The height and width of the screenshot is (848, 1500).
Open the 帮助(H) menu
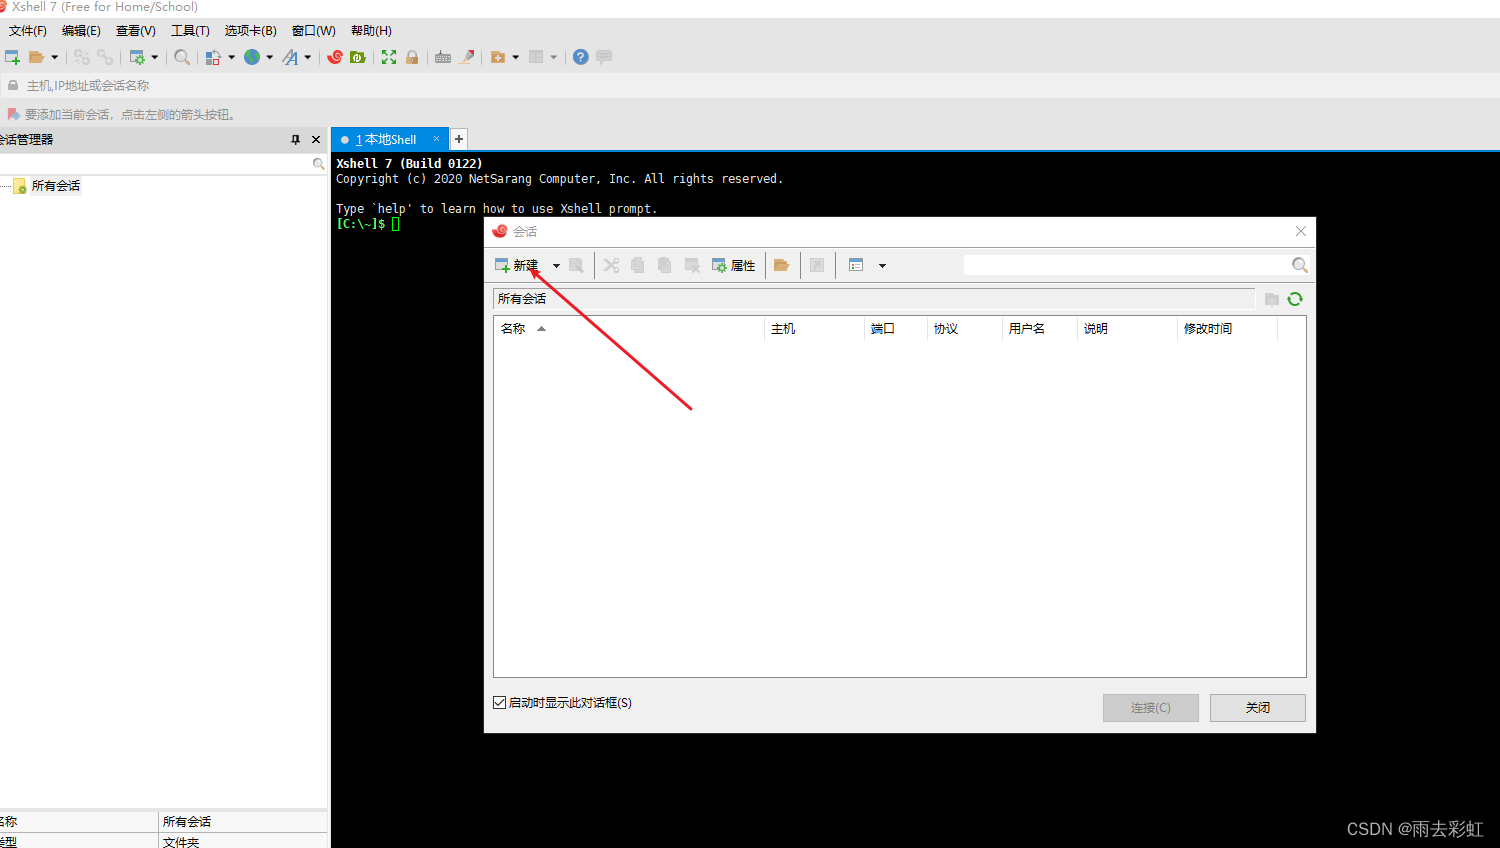[x=371, y=31]
